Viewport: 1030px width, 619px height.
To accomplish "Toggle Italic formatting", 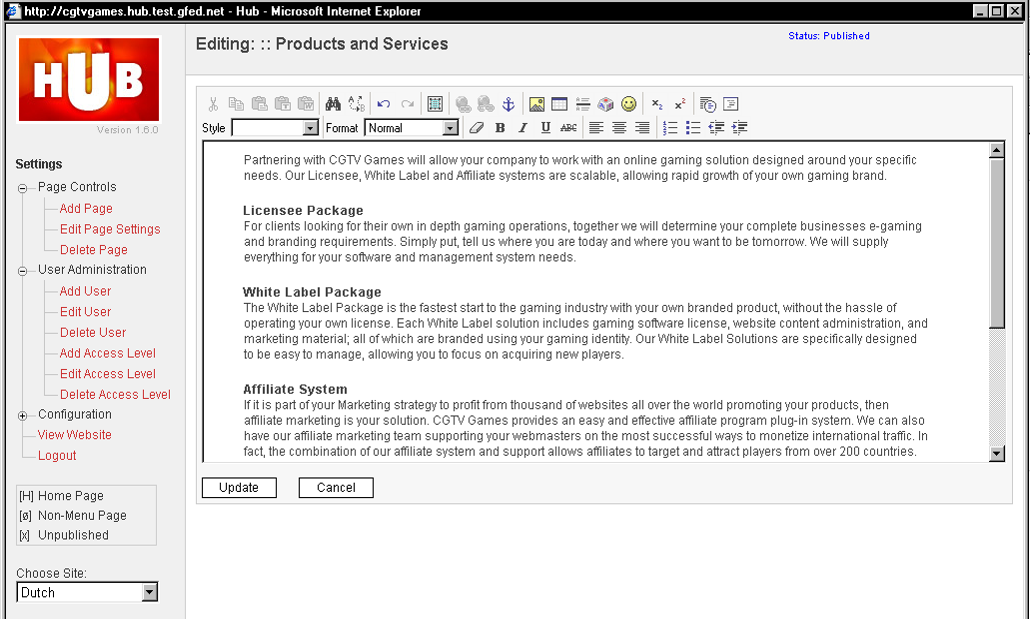I will point(523,127).
